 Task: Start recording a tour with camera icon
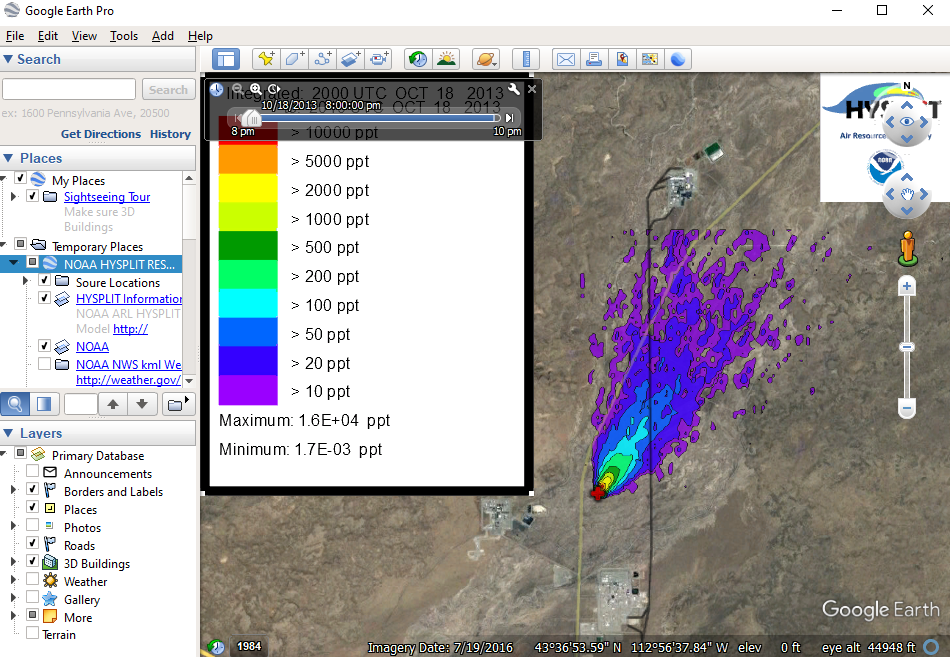[x=379, y=59]
